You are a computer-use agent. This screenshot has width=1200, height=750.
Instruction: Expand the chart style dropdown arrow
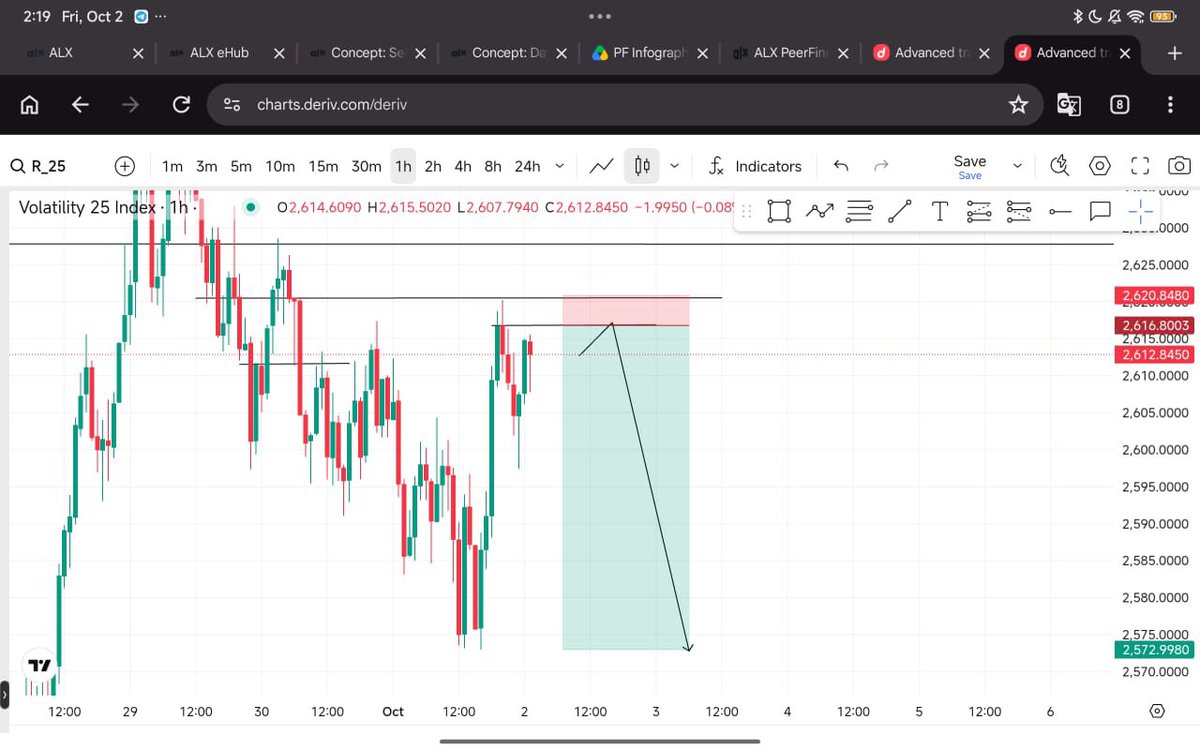pos(675,166)
